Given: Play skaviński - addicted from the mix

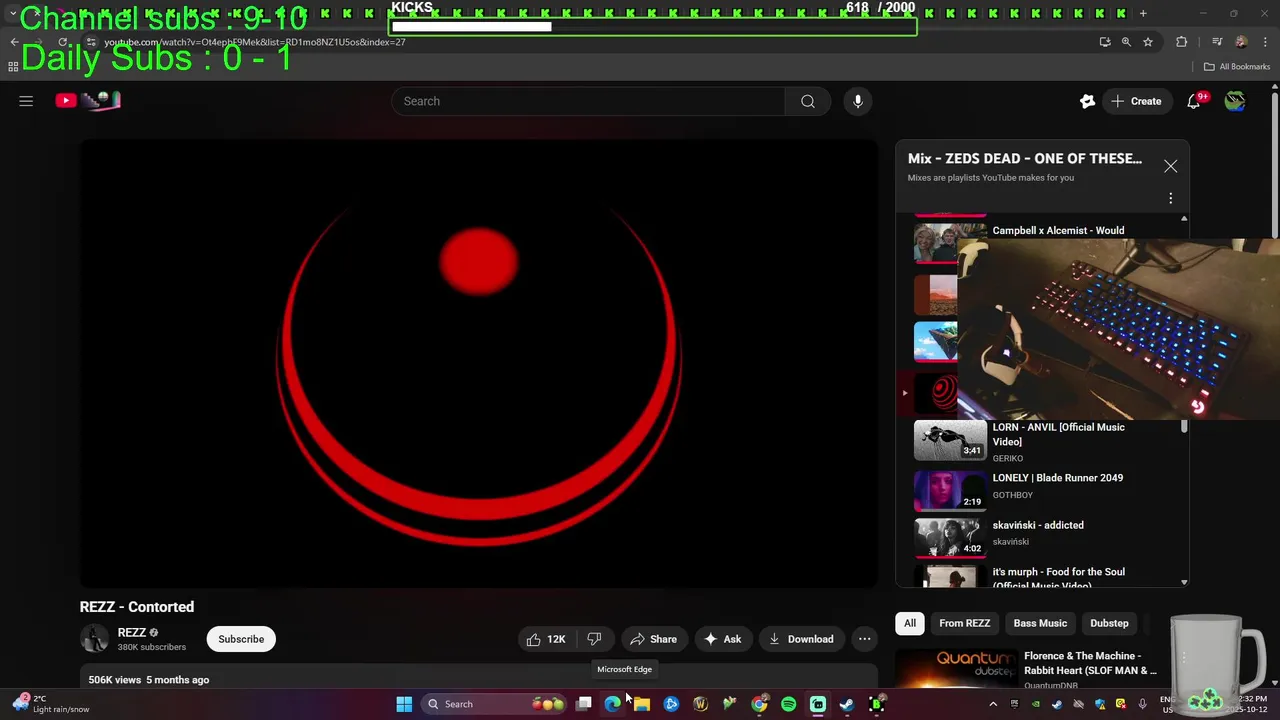Looking at the screenshot, I should [x=1038, y=525].
